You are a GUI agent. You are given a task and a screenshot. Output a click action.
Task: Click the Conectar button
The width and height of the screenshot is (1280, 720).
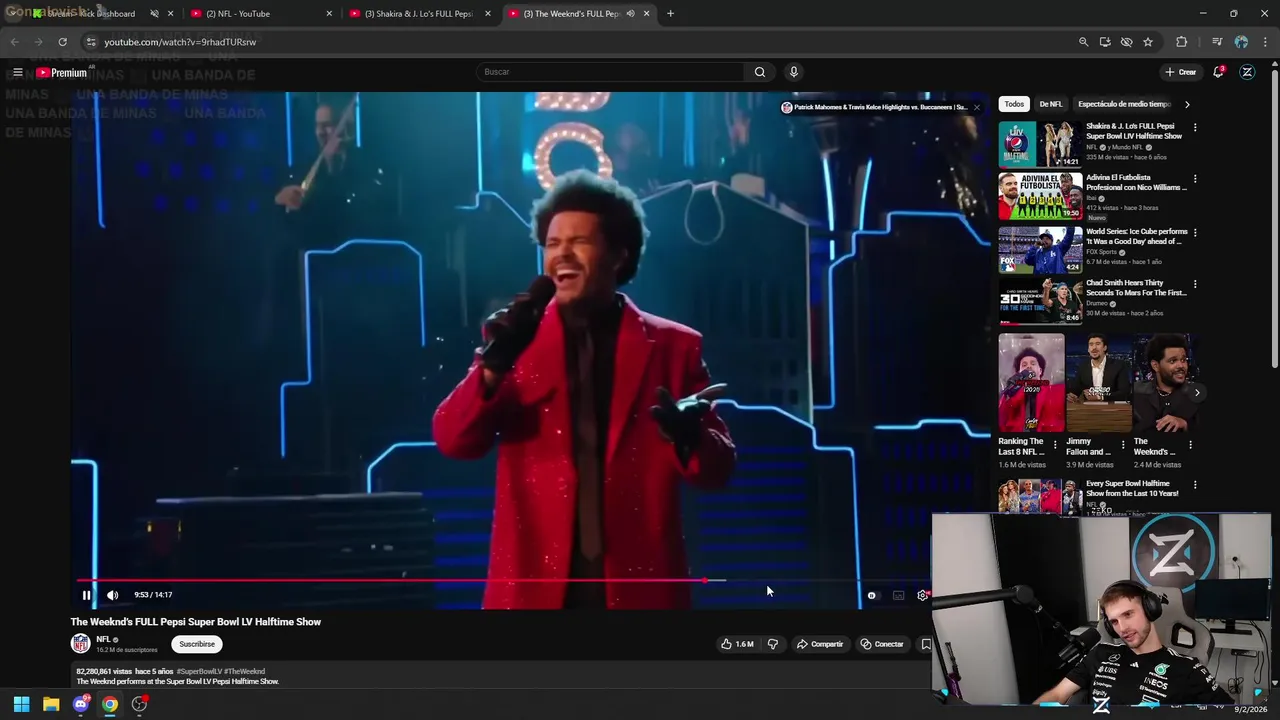coord(882,644)
